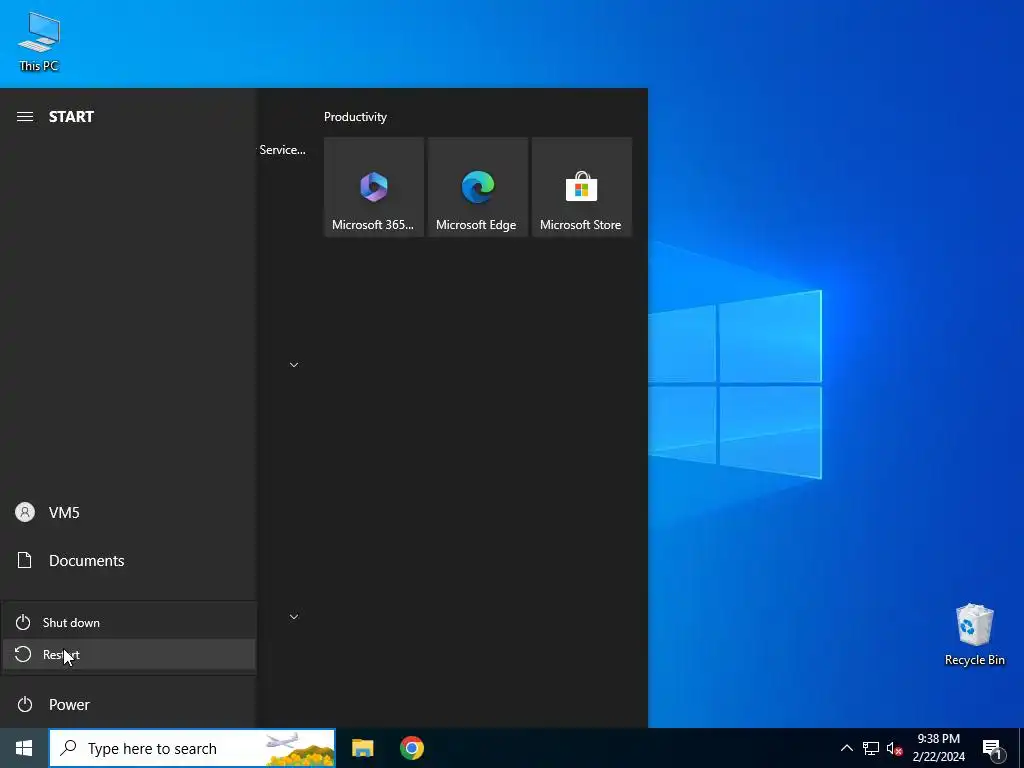Open the muted volume tray icon
The image size is (1024, 768).
pos(894,748)
